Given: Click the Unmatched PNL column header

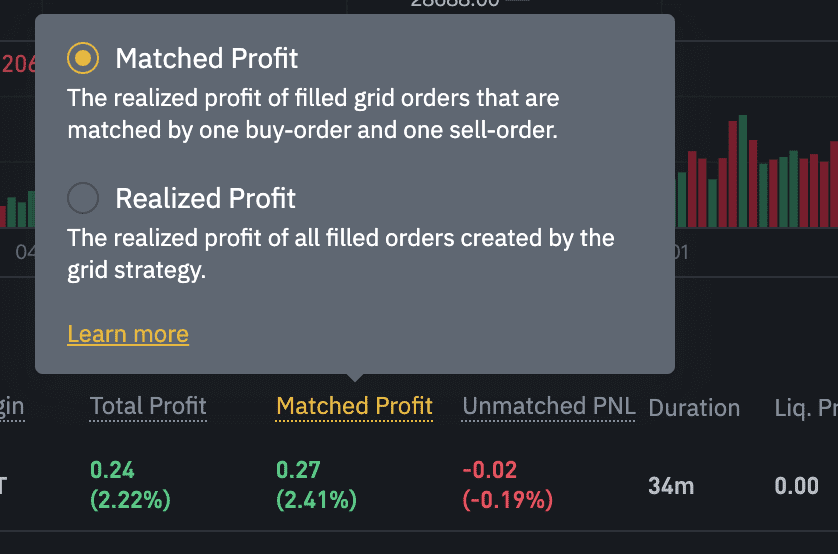Looking at the screenshot, I should coord(548,406).
